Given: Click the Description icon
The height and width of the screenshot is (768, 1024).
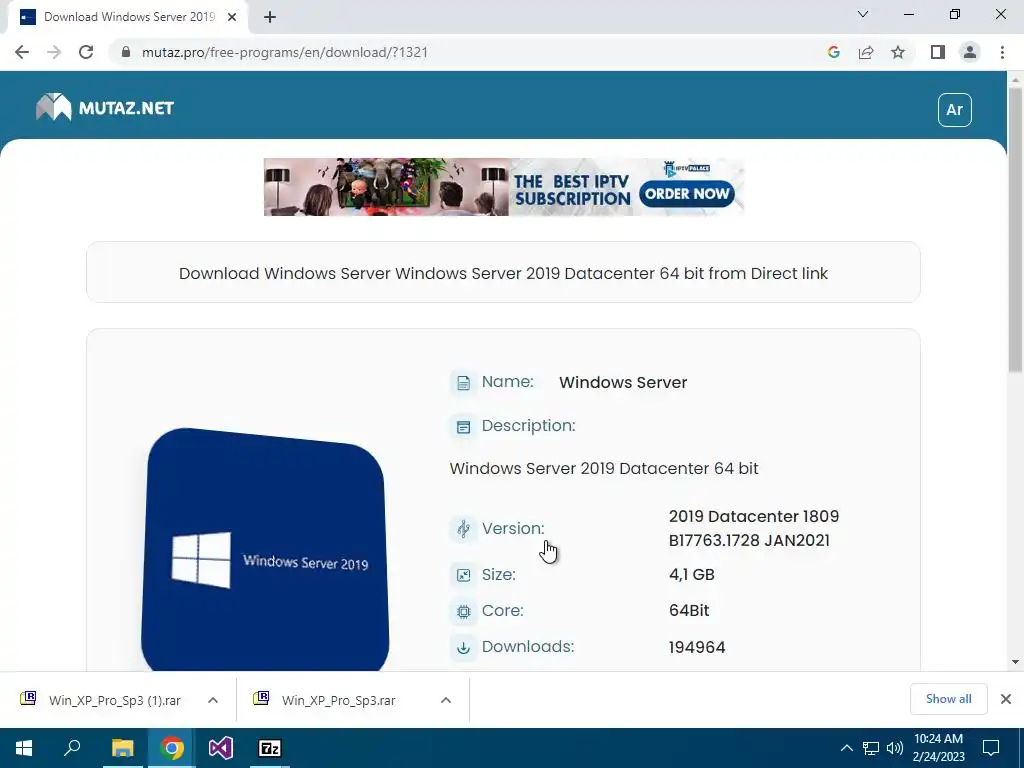Looking at the screenshot, I should pyautogui.click(x=463, y=427).
